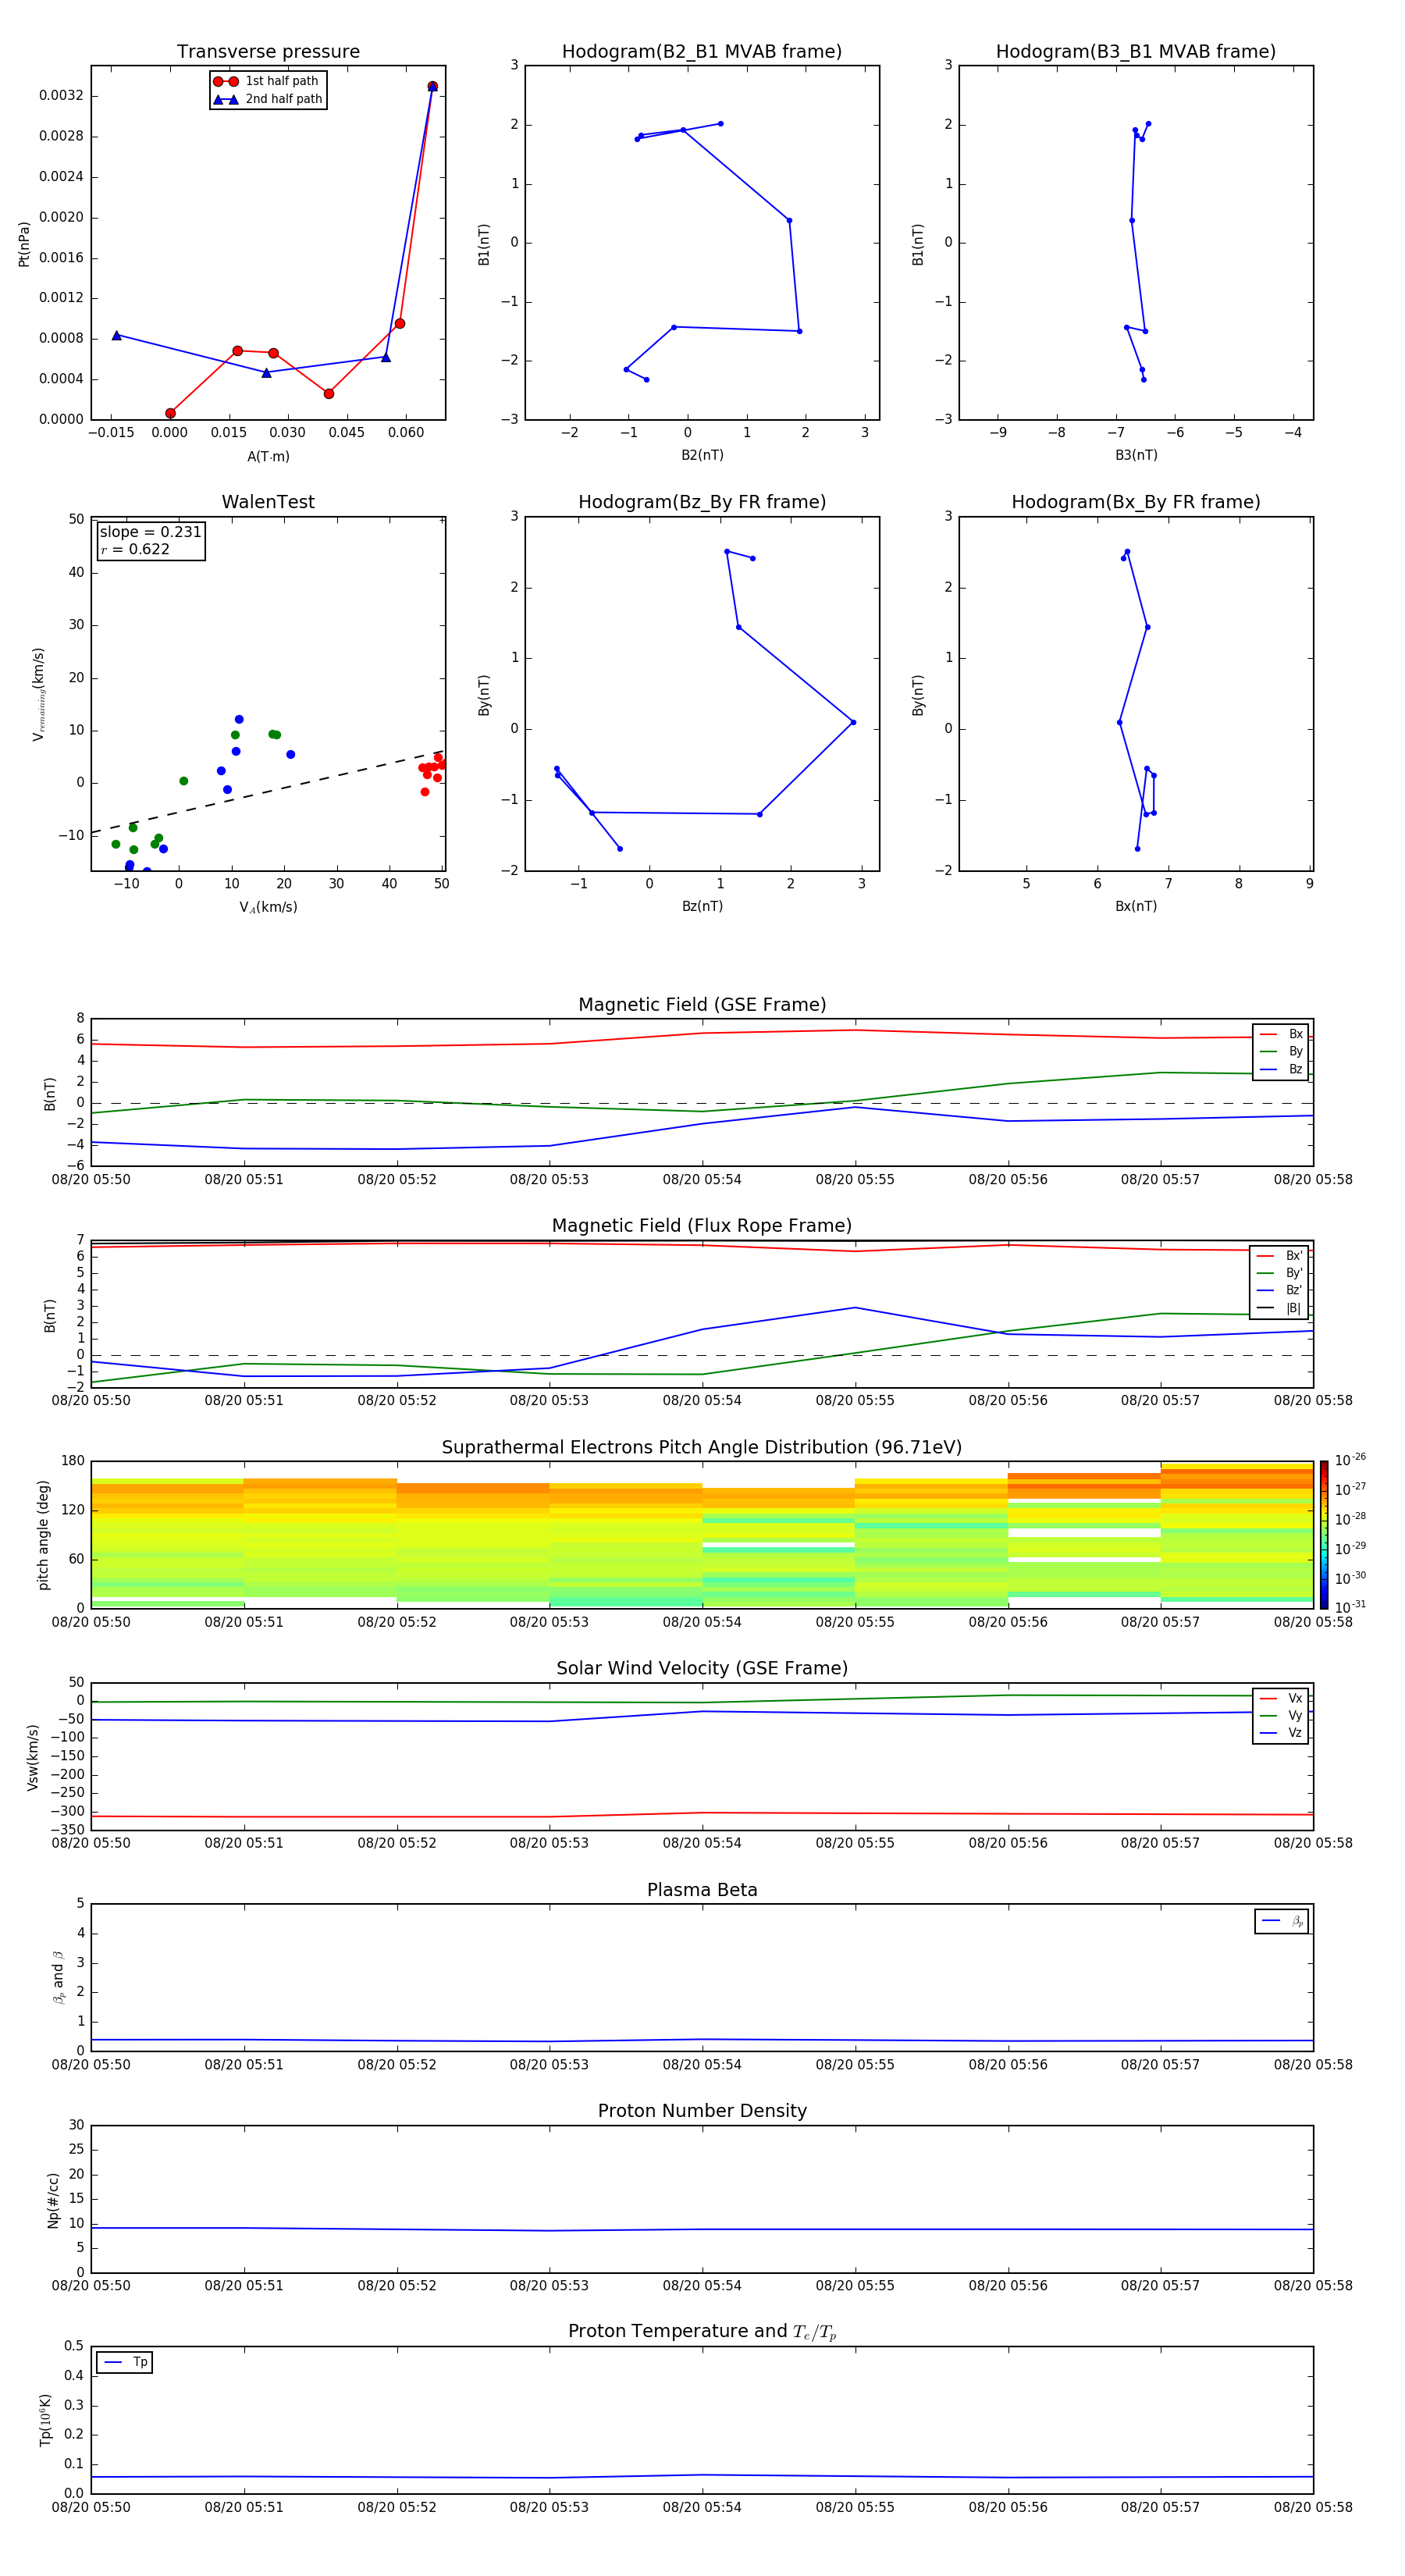Click the 'Pt(nPa)' y-axis label
The width and height of the screenshot is (1405, 2576).
(x=24, y=244)
